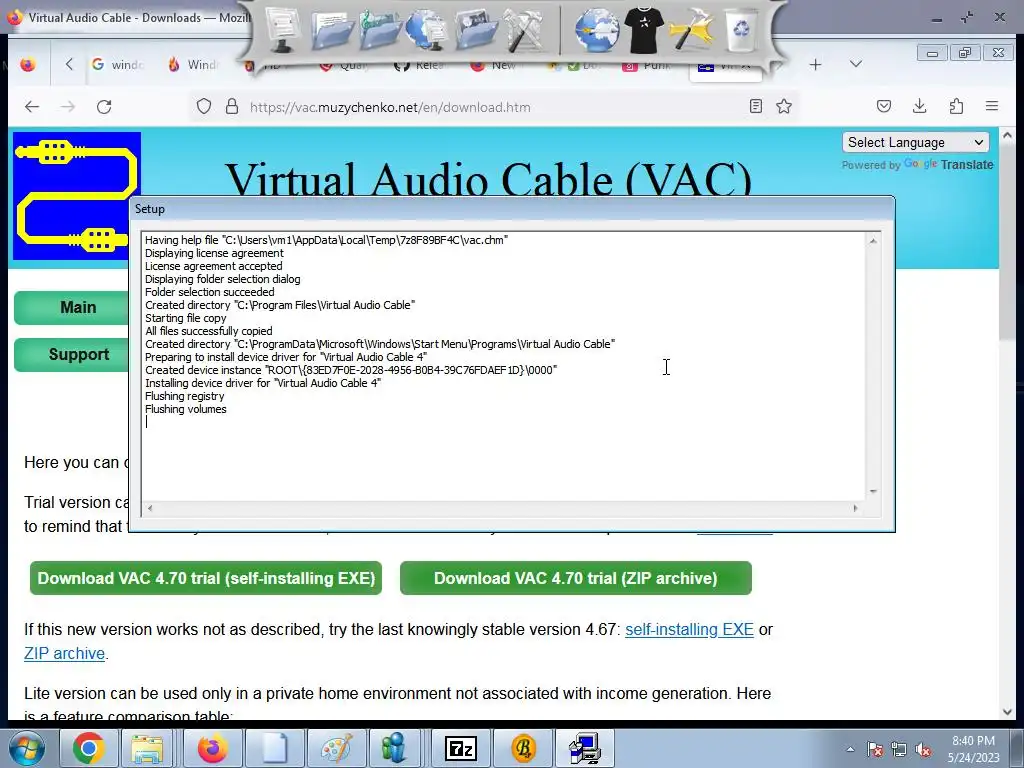Screen dimensions: 1024x768
Task: Click the Setup dialog title bar
Action: (511, 209)
